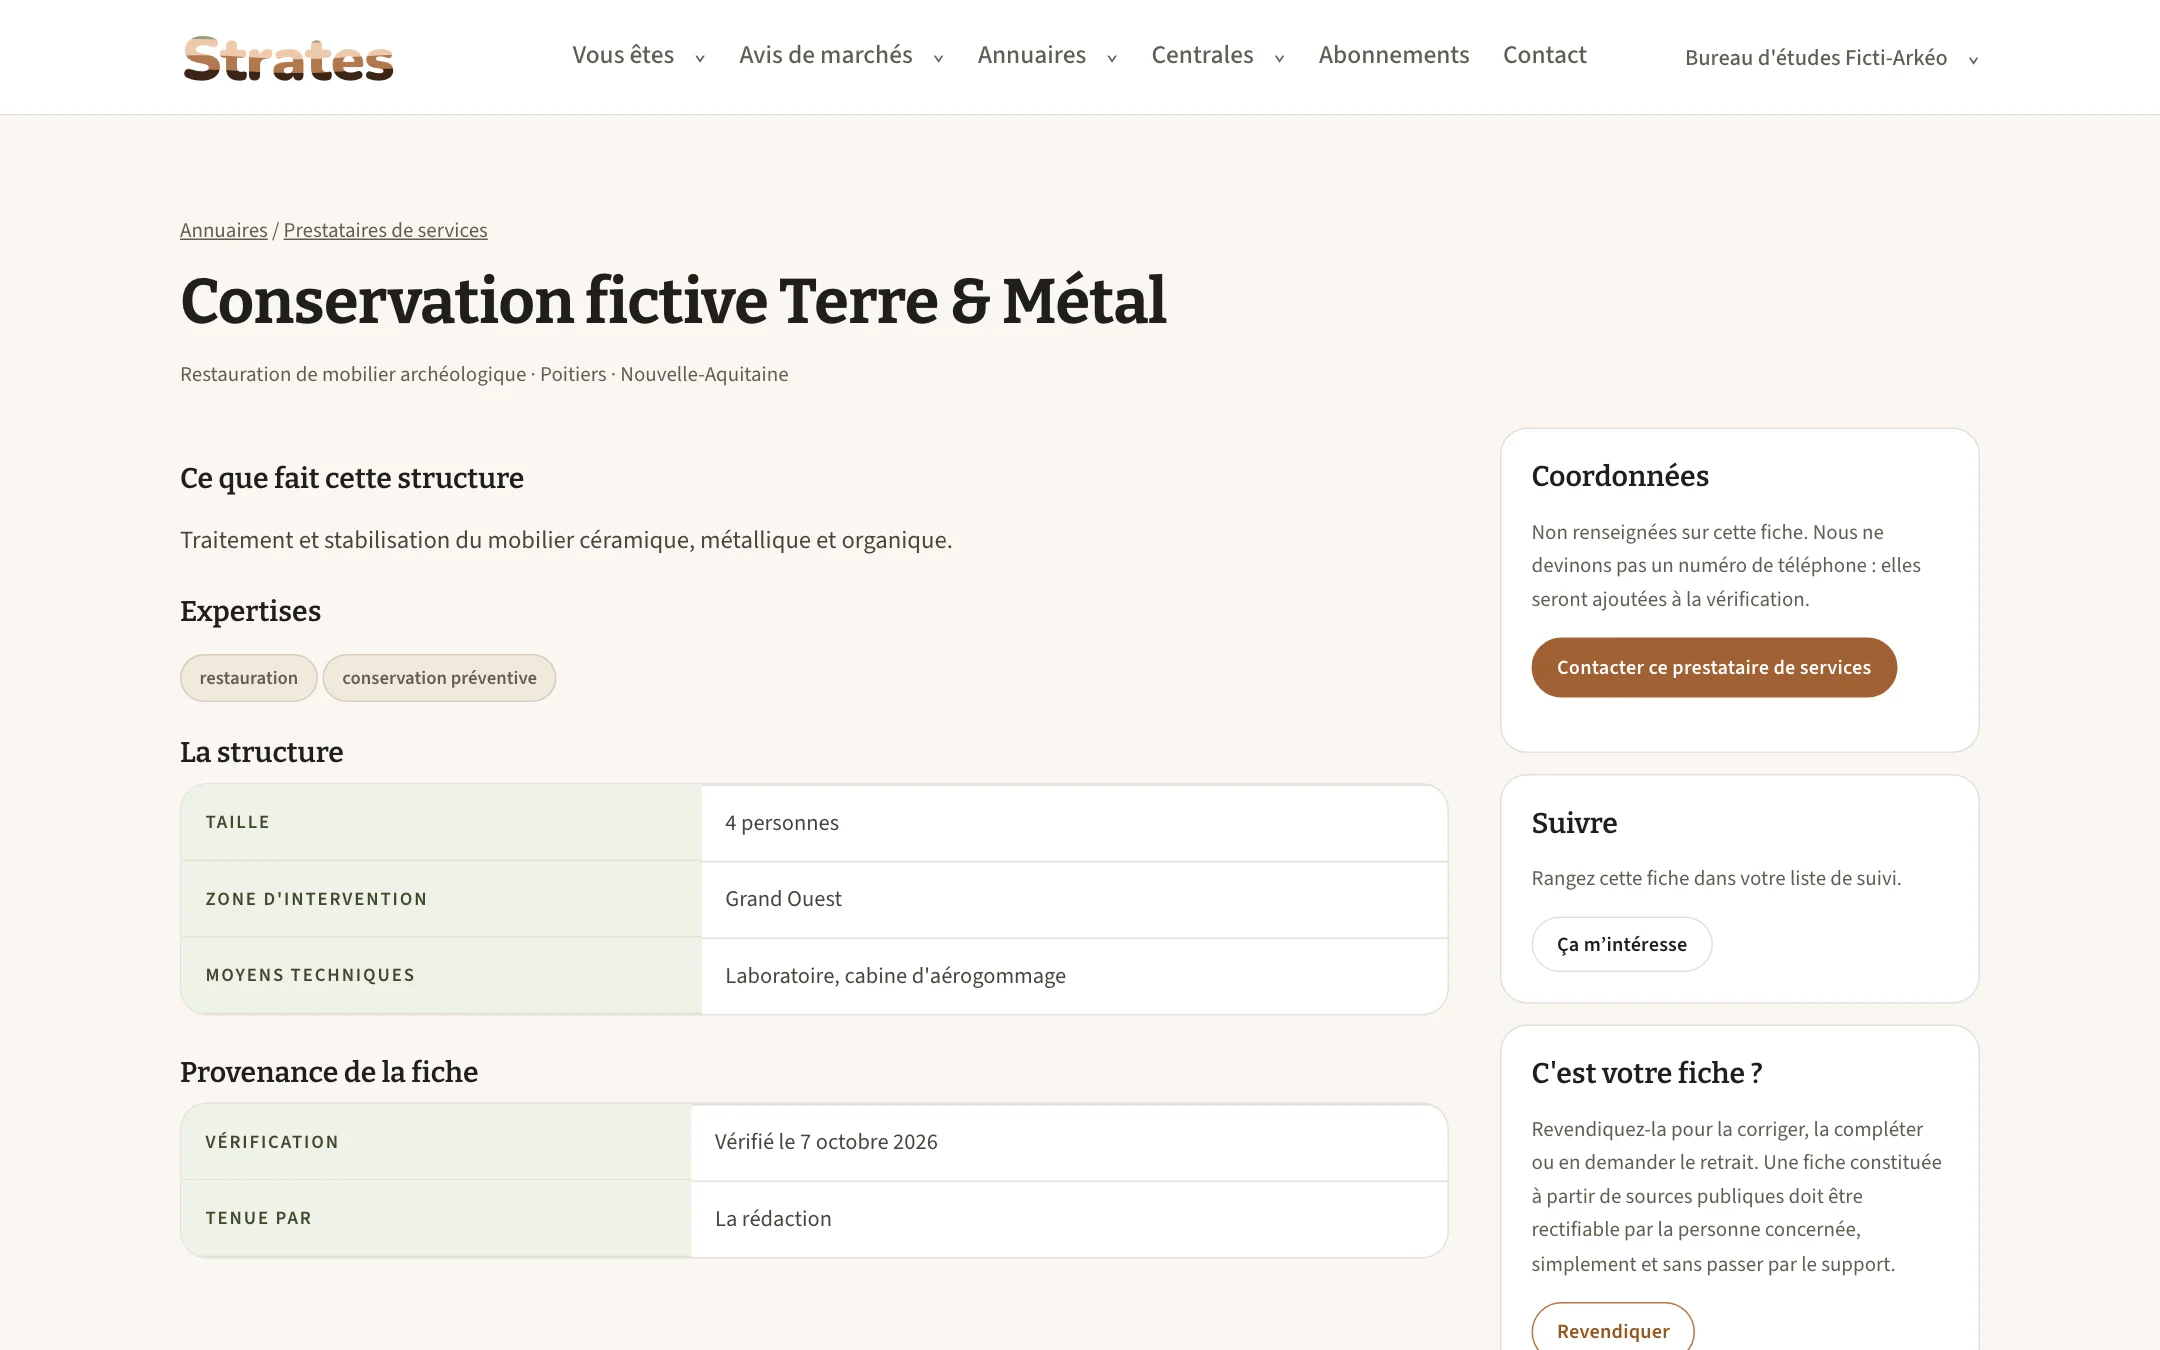Click the Revendiquer button
2160x1350 pixels.
[1612, 1330]
